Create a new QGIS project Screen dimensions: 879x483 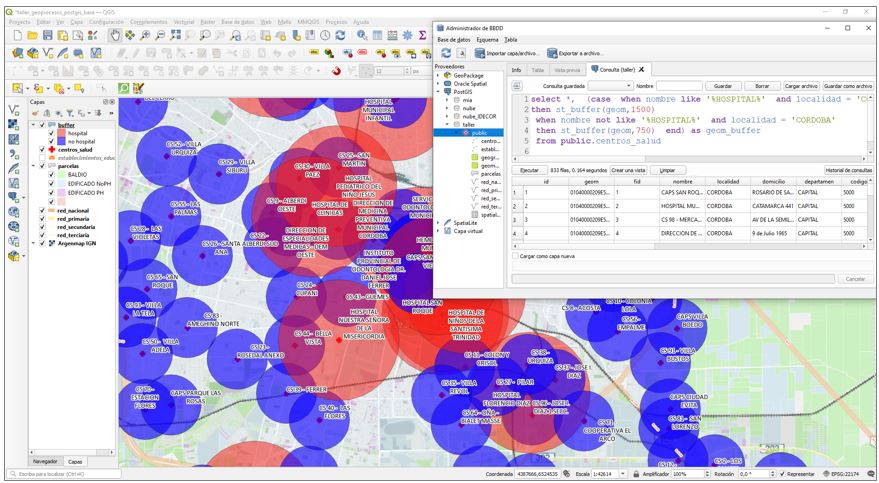coord(17,35)
